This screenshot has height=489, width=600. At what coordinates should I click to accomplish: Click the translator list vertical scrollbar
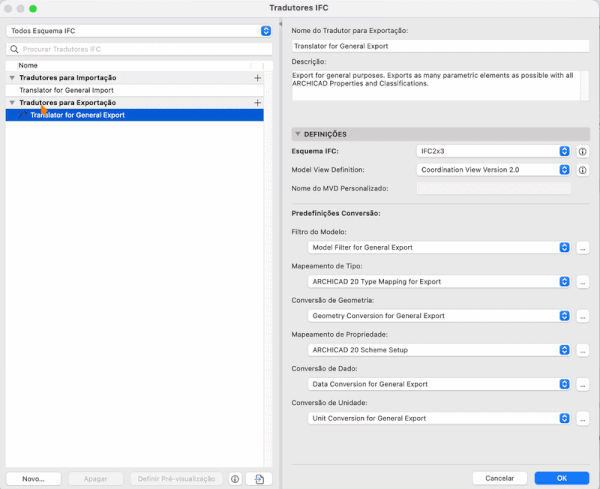point(268,269)
